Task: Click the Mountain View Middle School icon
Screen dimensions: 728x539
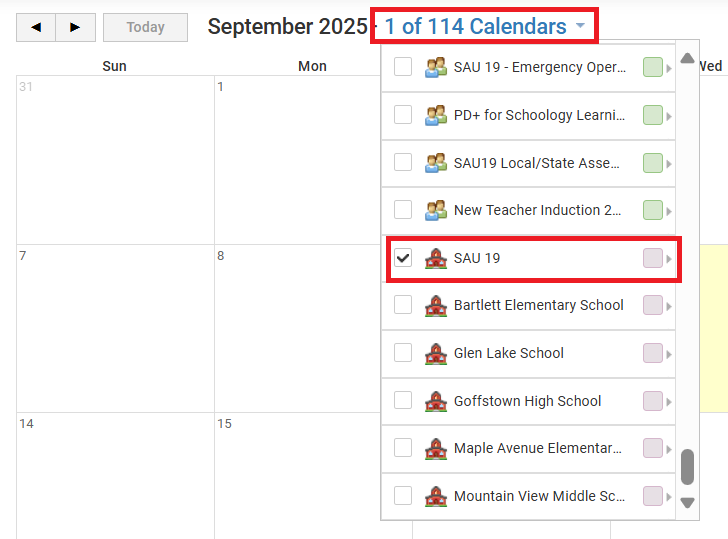Action: click(435, 496)
